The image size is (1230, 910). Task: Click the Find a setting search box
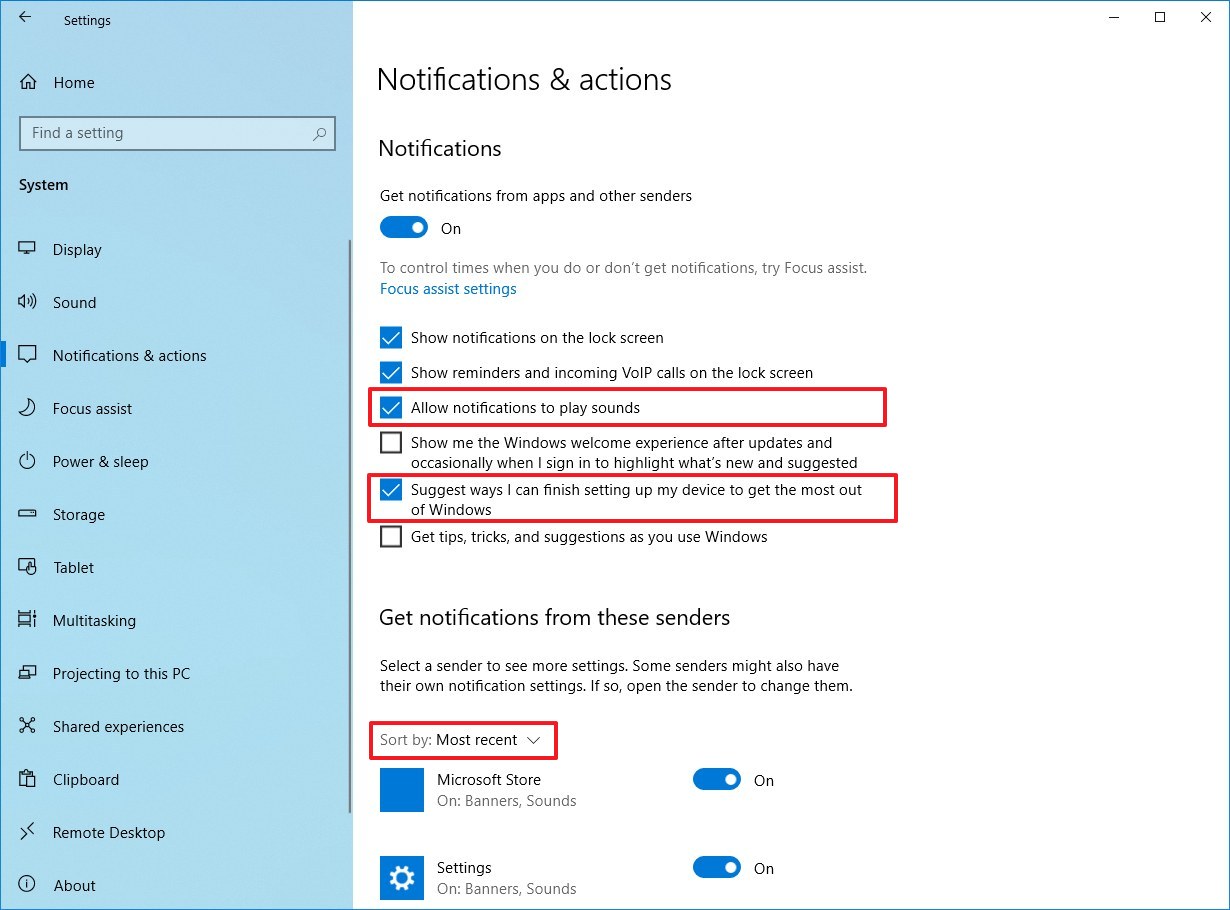coord(177,133)
